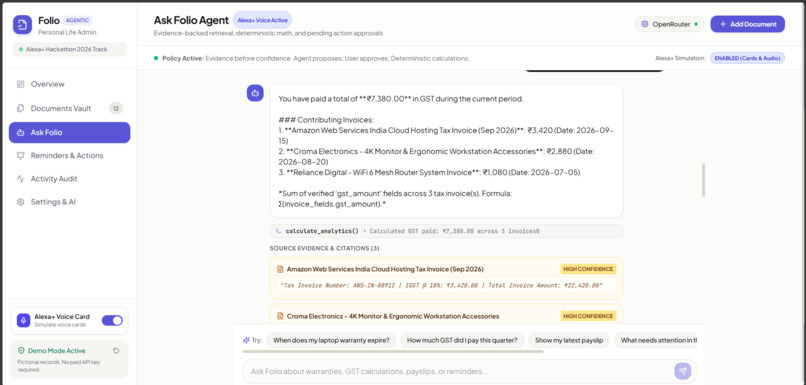Open the Documents Vault

click(69, 108)
